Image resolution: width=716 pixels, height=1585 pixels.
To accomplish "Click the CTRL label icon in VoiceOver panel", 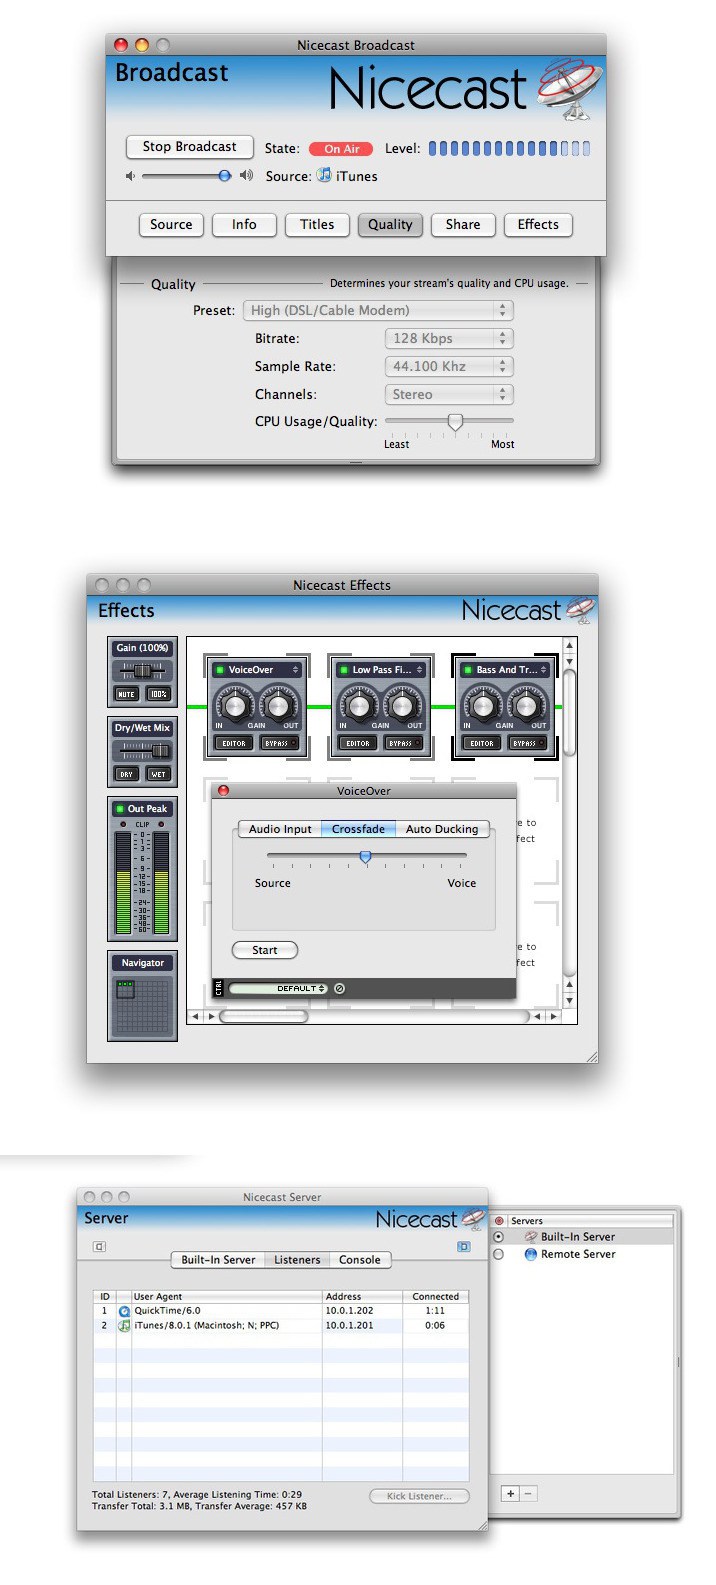I will [220, 988].
